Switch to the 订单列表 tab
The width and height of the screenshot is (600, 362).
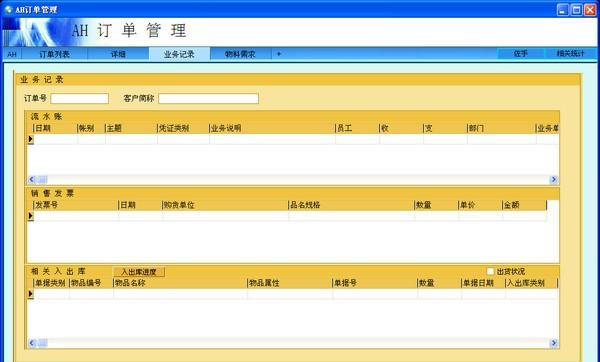[x=55, y=54]
